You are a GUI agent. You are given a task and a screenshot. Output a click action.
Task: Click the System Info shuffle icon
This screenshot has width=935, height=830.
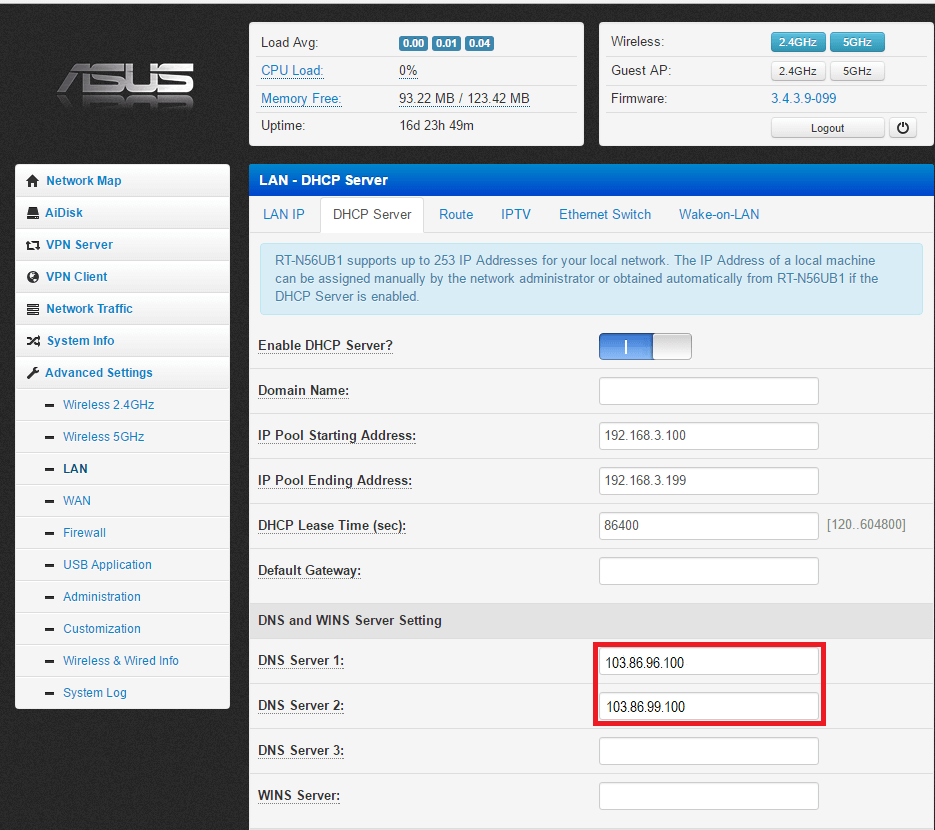point(33,341)
